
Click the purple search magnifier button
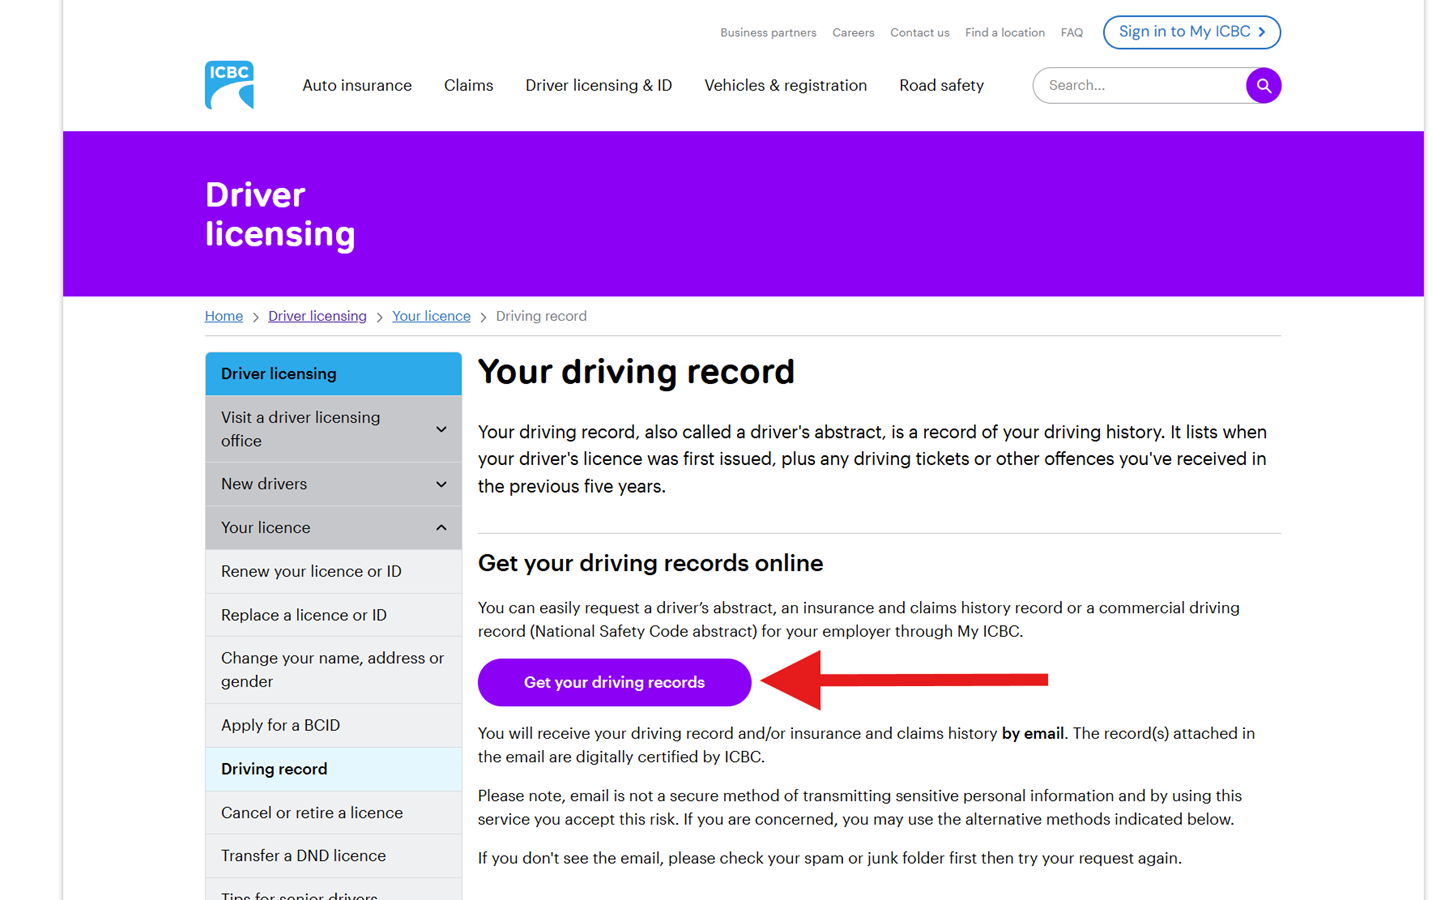pos(1263,86)
